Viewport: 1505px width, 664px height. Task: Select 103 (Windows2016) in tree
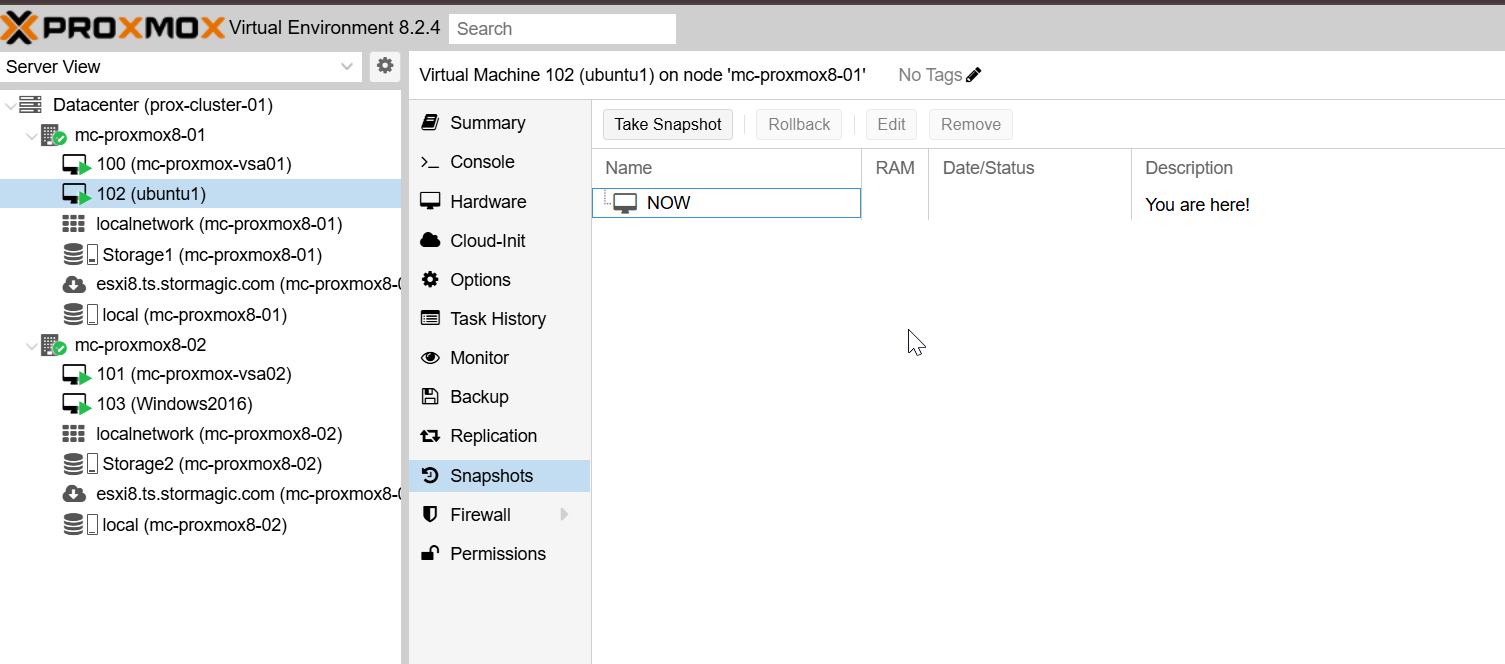[175, 404]
